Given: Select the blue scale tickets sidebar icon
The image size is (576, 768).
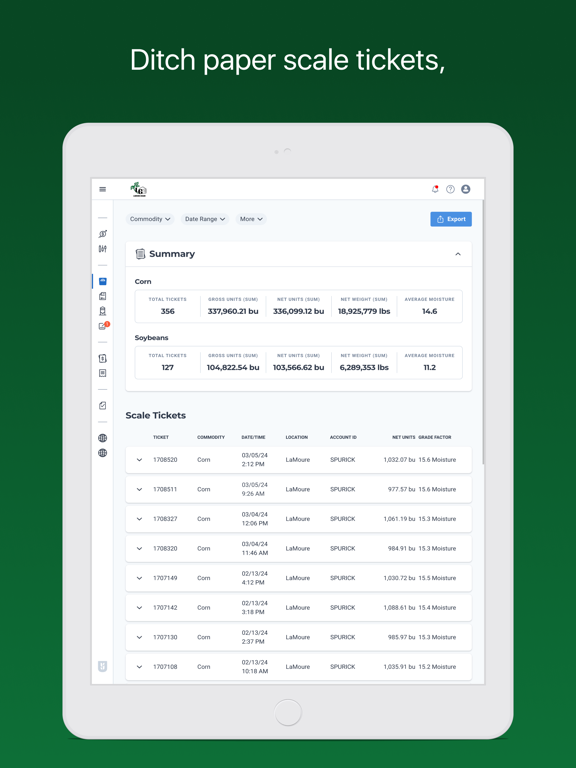Looking at the screenshot, I should [102, 281].
